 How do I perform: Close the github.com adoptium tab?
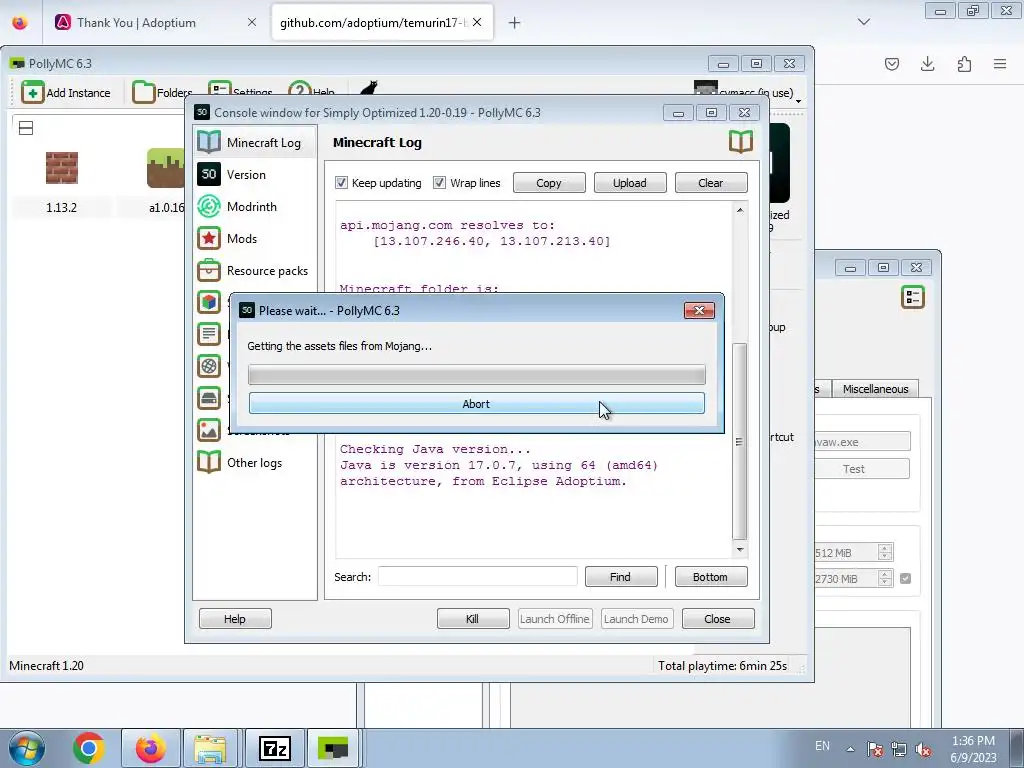(477, 22)
